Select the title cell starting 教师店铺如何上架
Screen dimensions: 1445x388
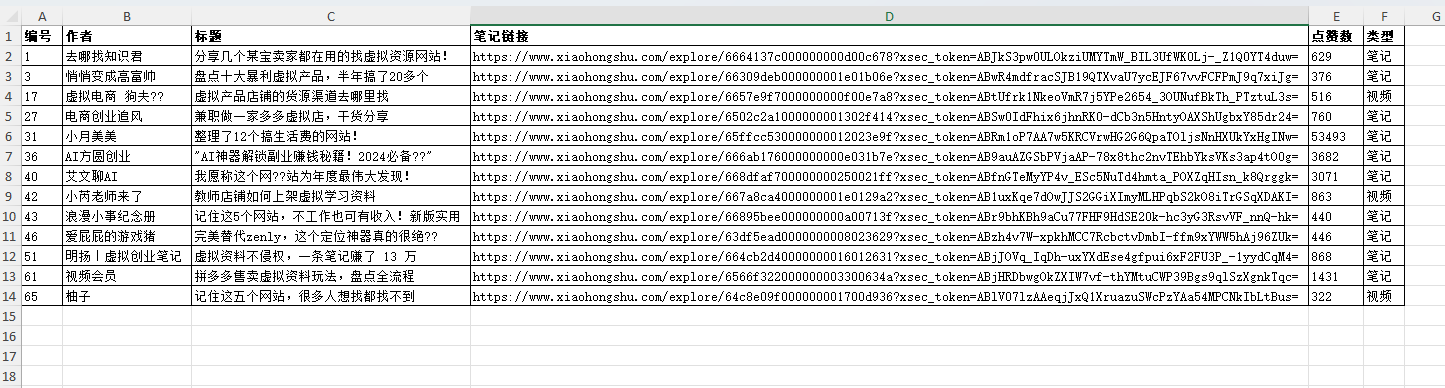(x=330, y=196)
